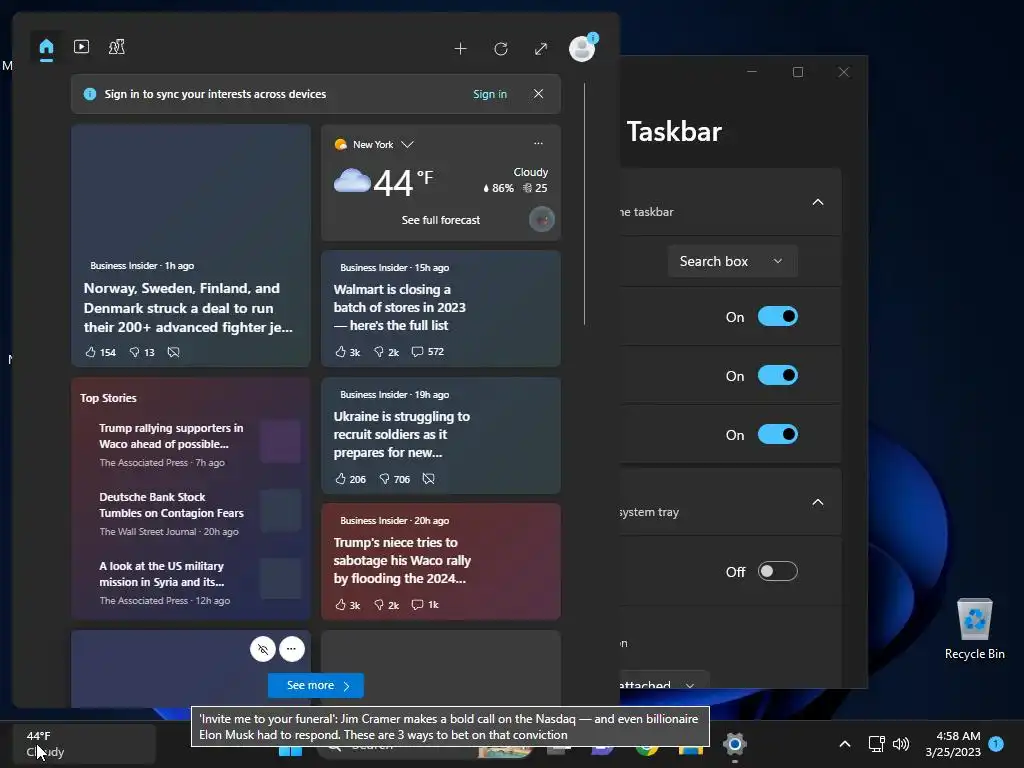Open the Play games tab icon

point(117,47)
